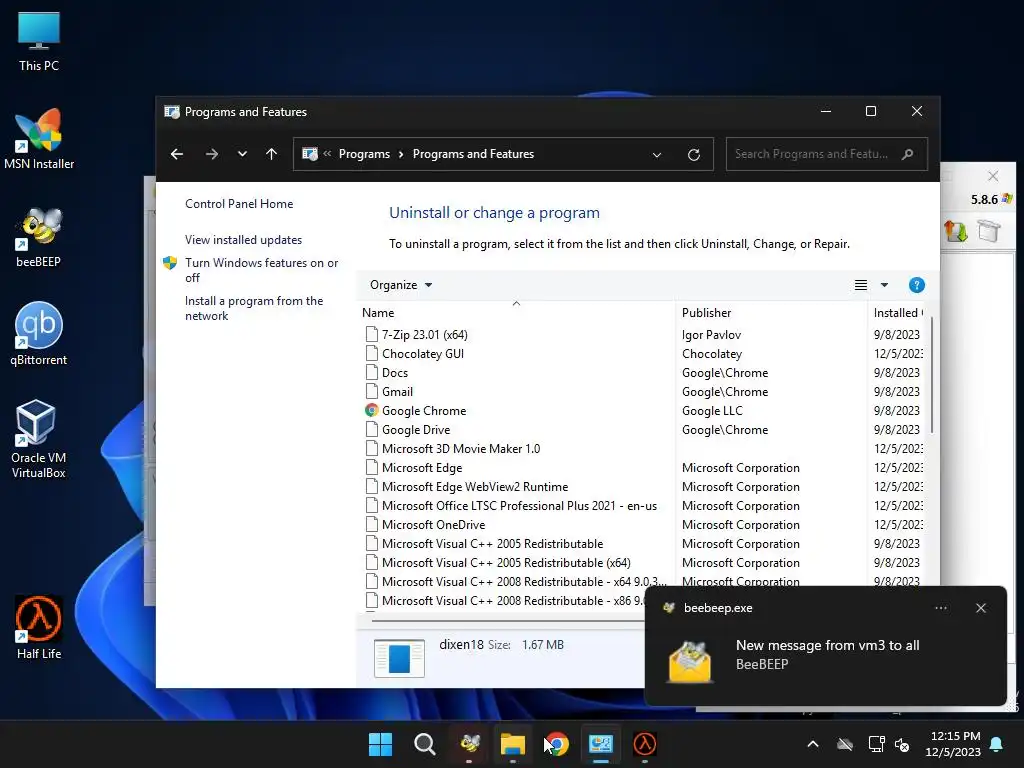Select Docs program entry

point(394,372)
